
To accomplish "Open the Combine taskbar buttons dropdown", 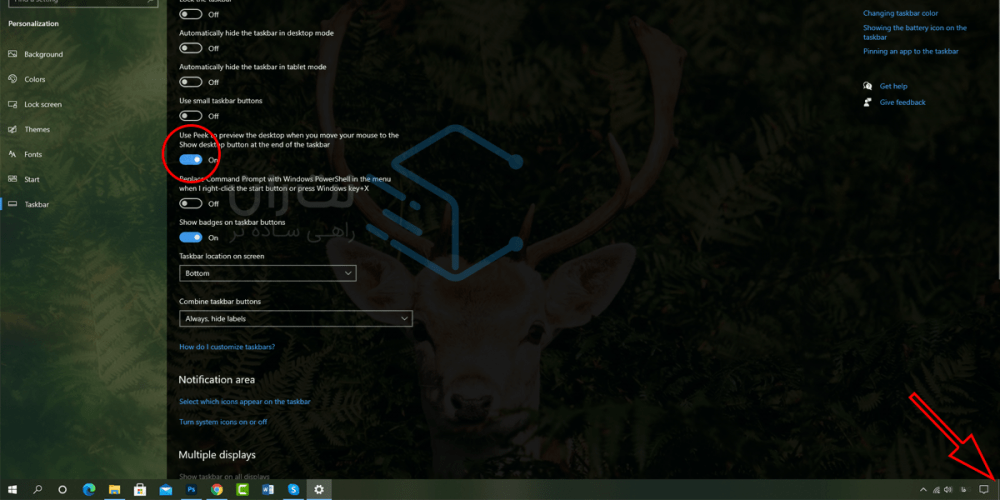I will (x=295, y=318).
